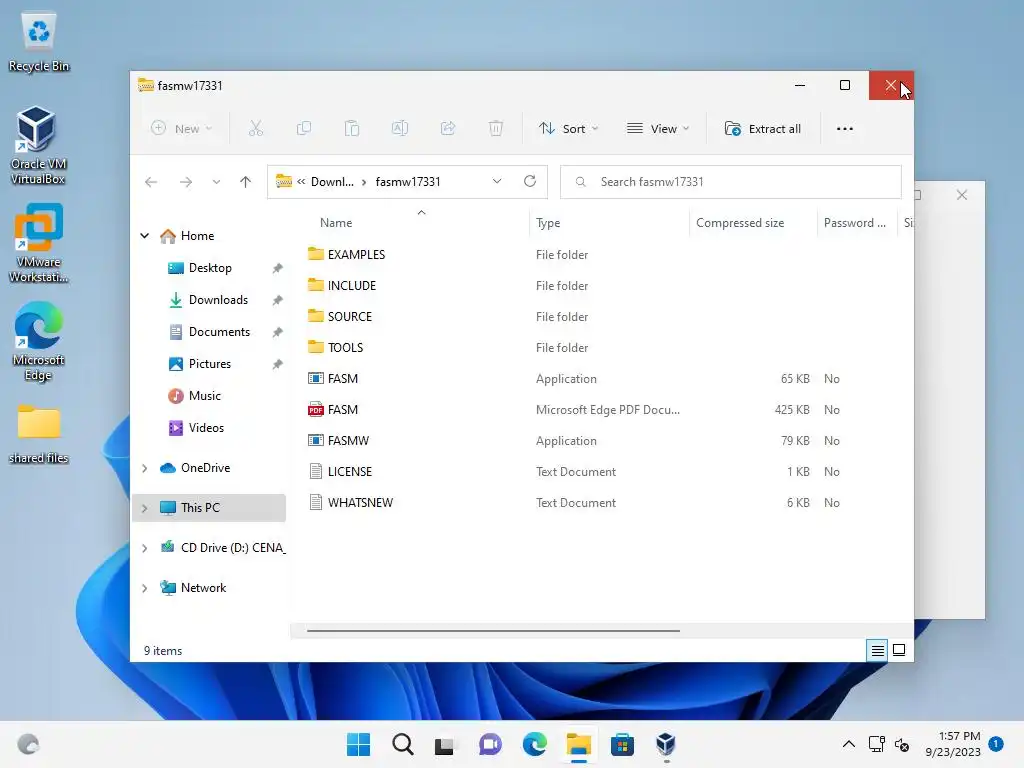1024x768 pixels.
Task: Open Recycle Bin on desktop
Action: tap(39, 43)
